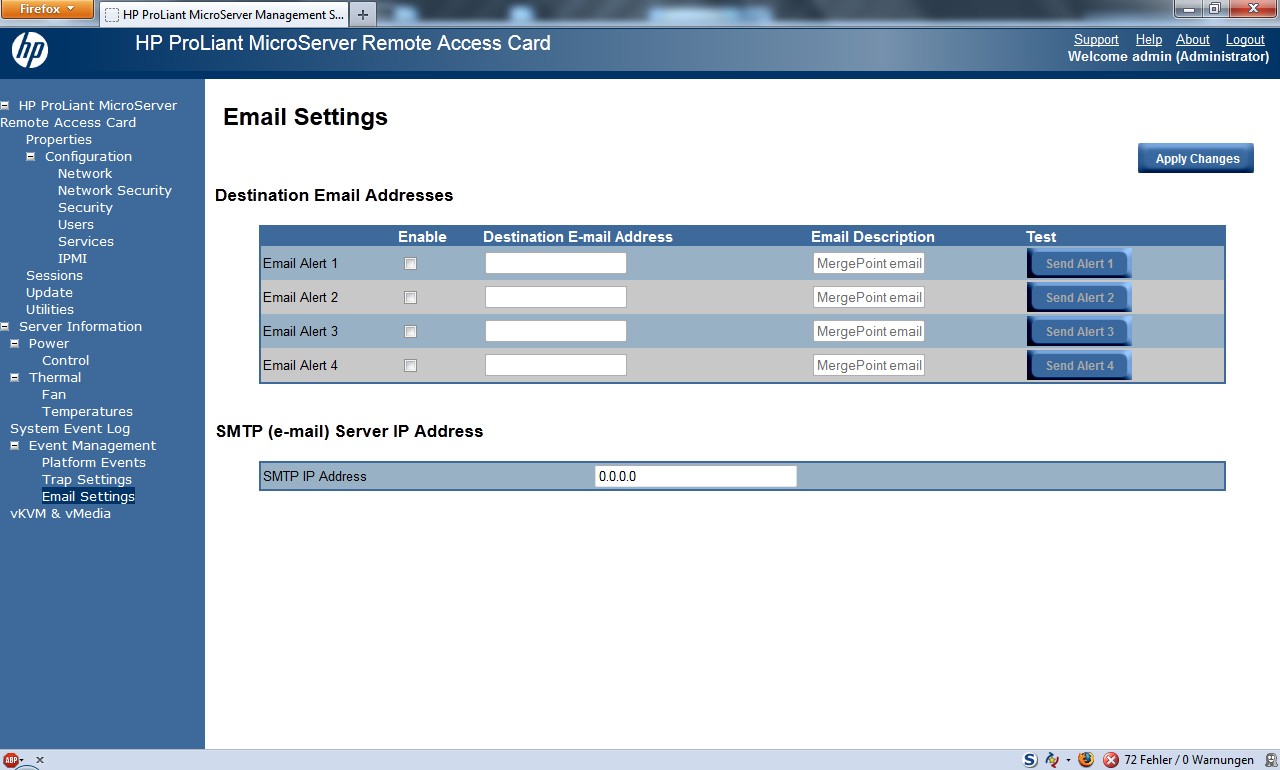Open the Update page
Screen dimensions: 1280x770
(49, 292)
